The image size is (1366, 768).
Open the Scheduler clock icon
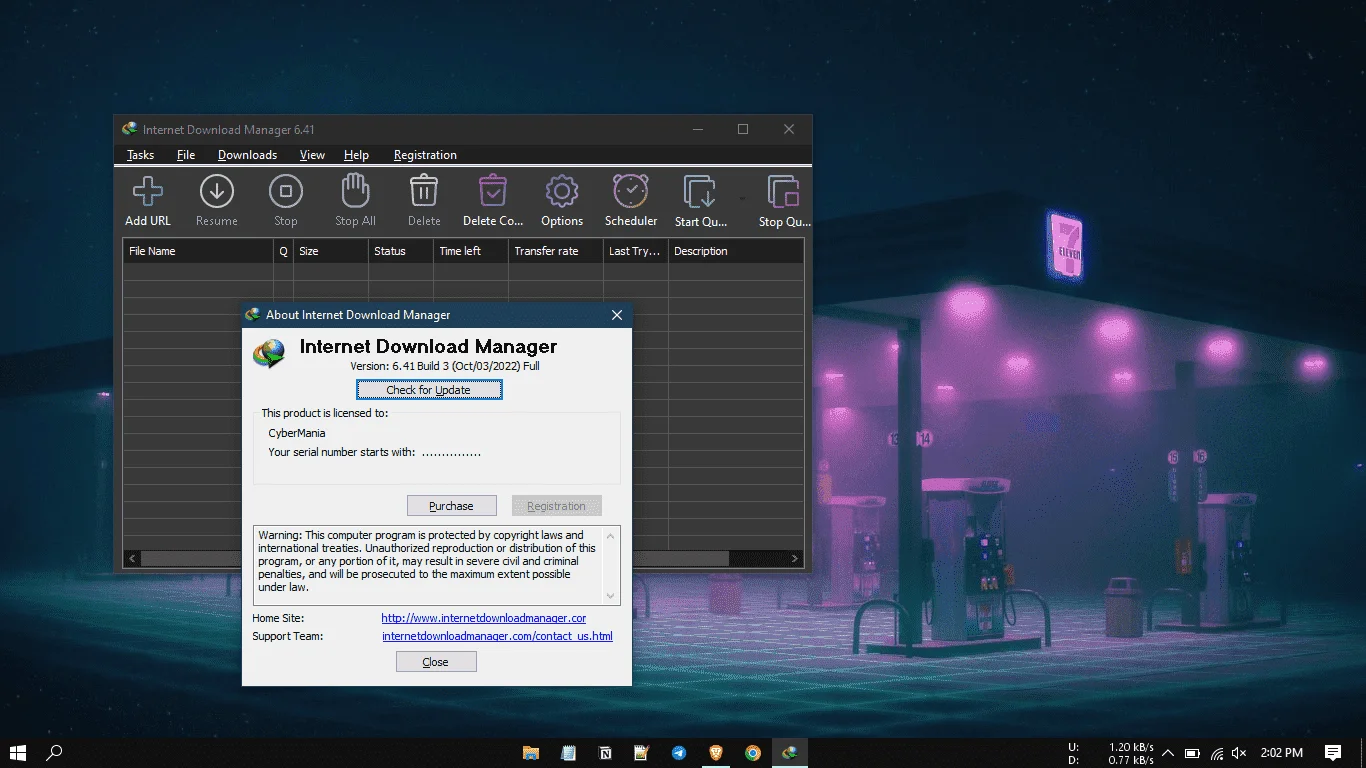point(631,190)
